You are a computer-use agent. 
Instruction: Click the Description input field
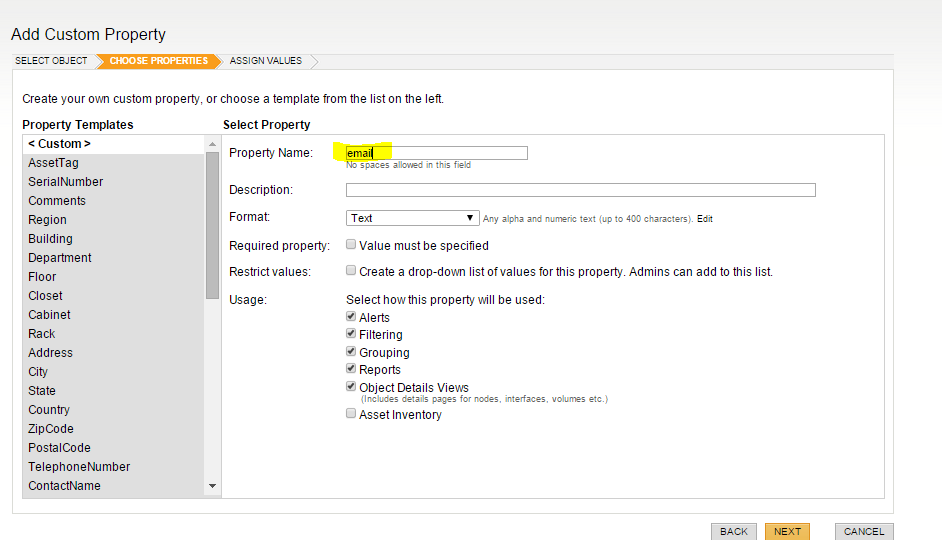(x=580, y=190)
